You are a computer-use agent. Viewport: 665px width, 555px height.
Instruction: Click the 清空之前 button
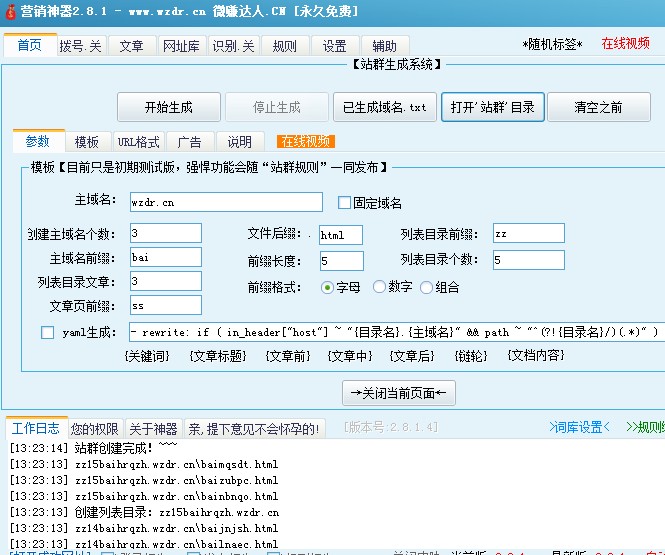tap(599, 107)
